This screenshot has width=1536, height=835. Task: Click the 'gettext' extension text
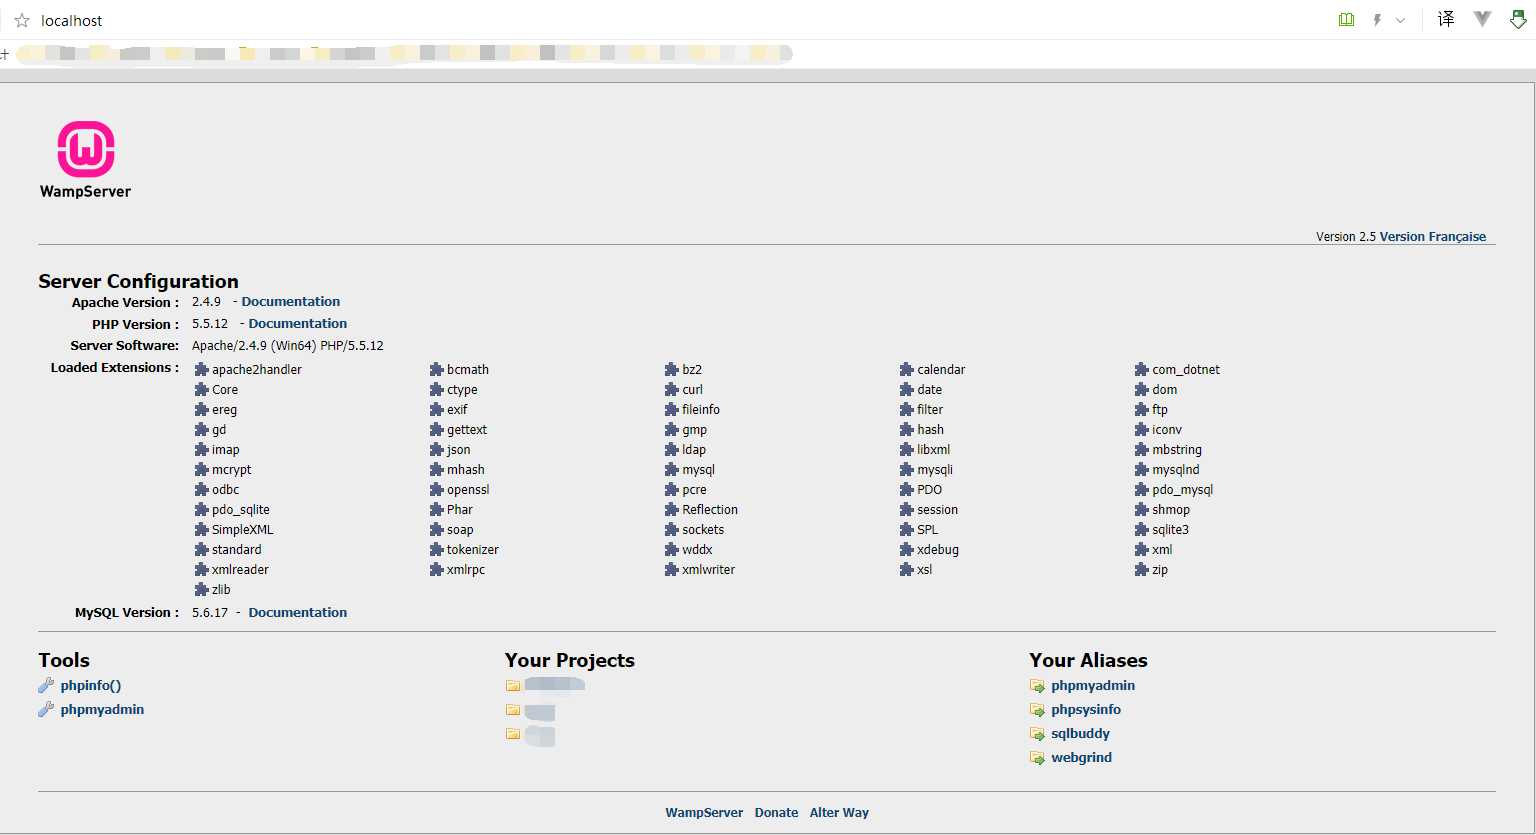click(x=467, y=430)
